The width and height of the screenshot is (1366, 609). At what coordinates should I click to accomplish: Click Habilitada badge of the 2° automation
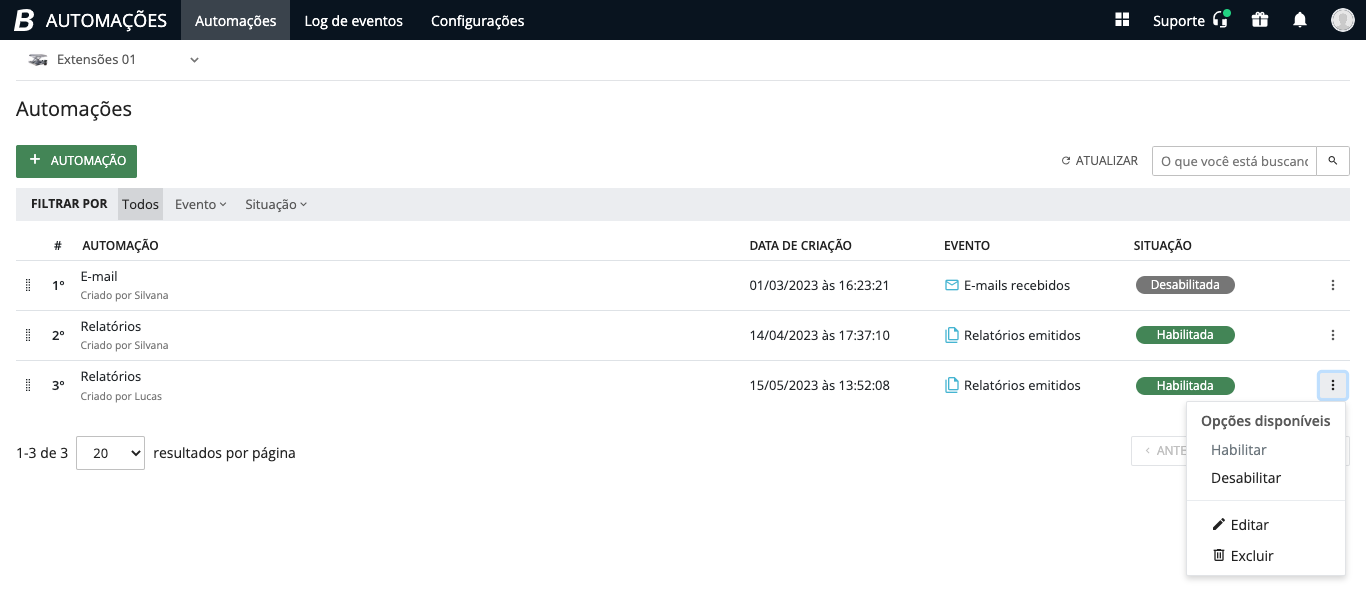1185,335
